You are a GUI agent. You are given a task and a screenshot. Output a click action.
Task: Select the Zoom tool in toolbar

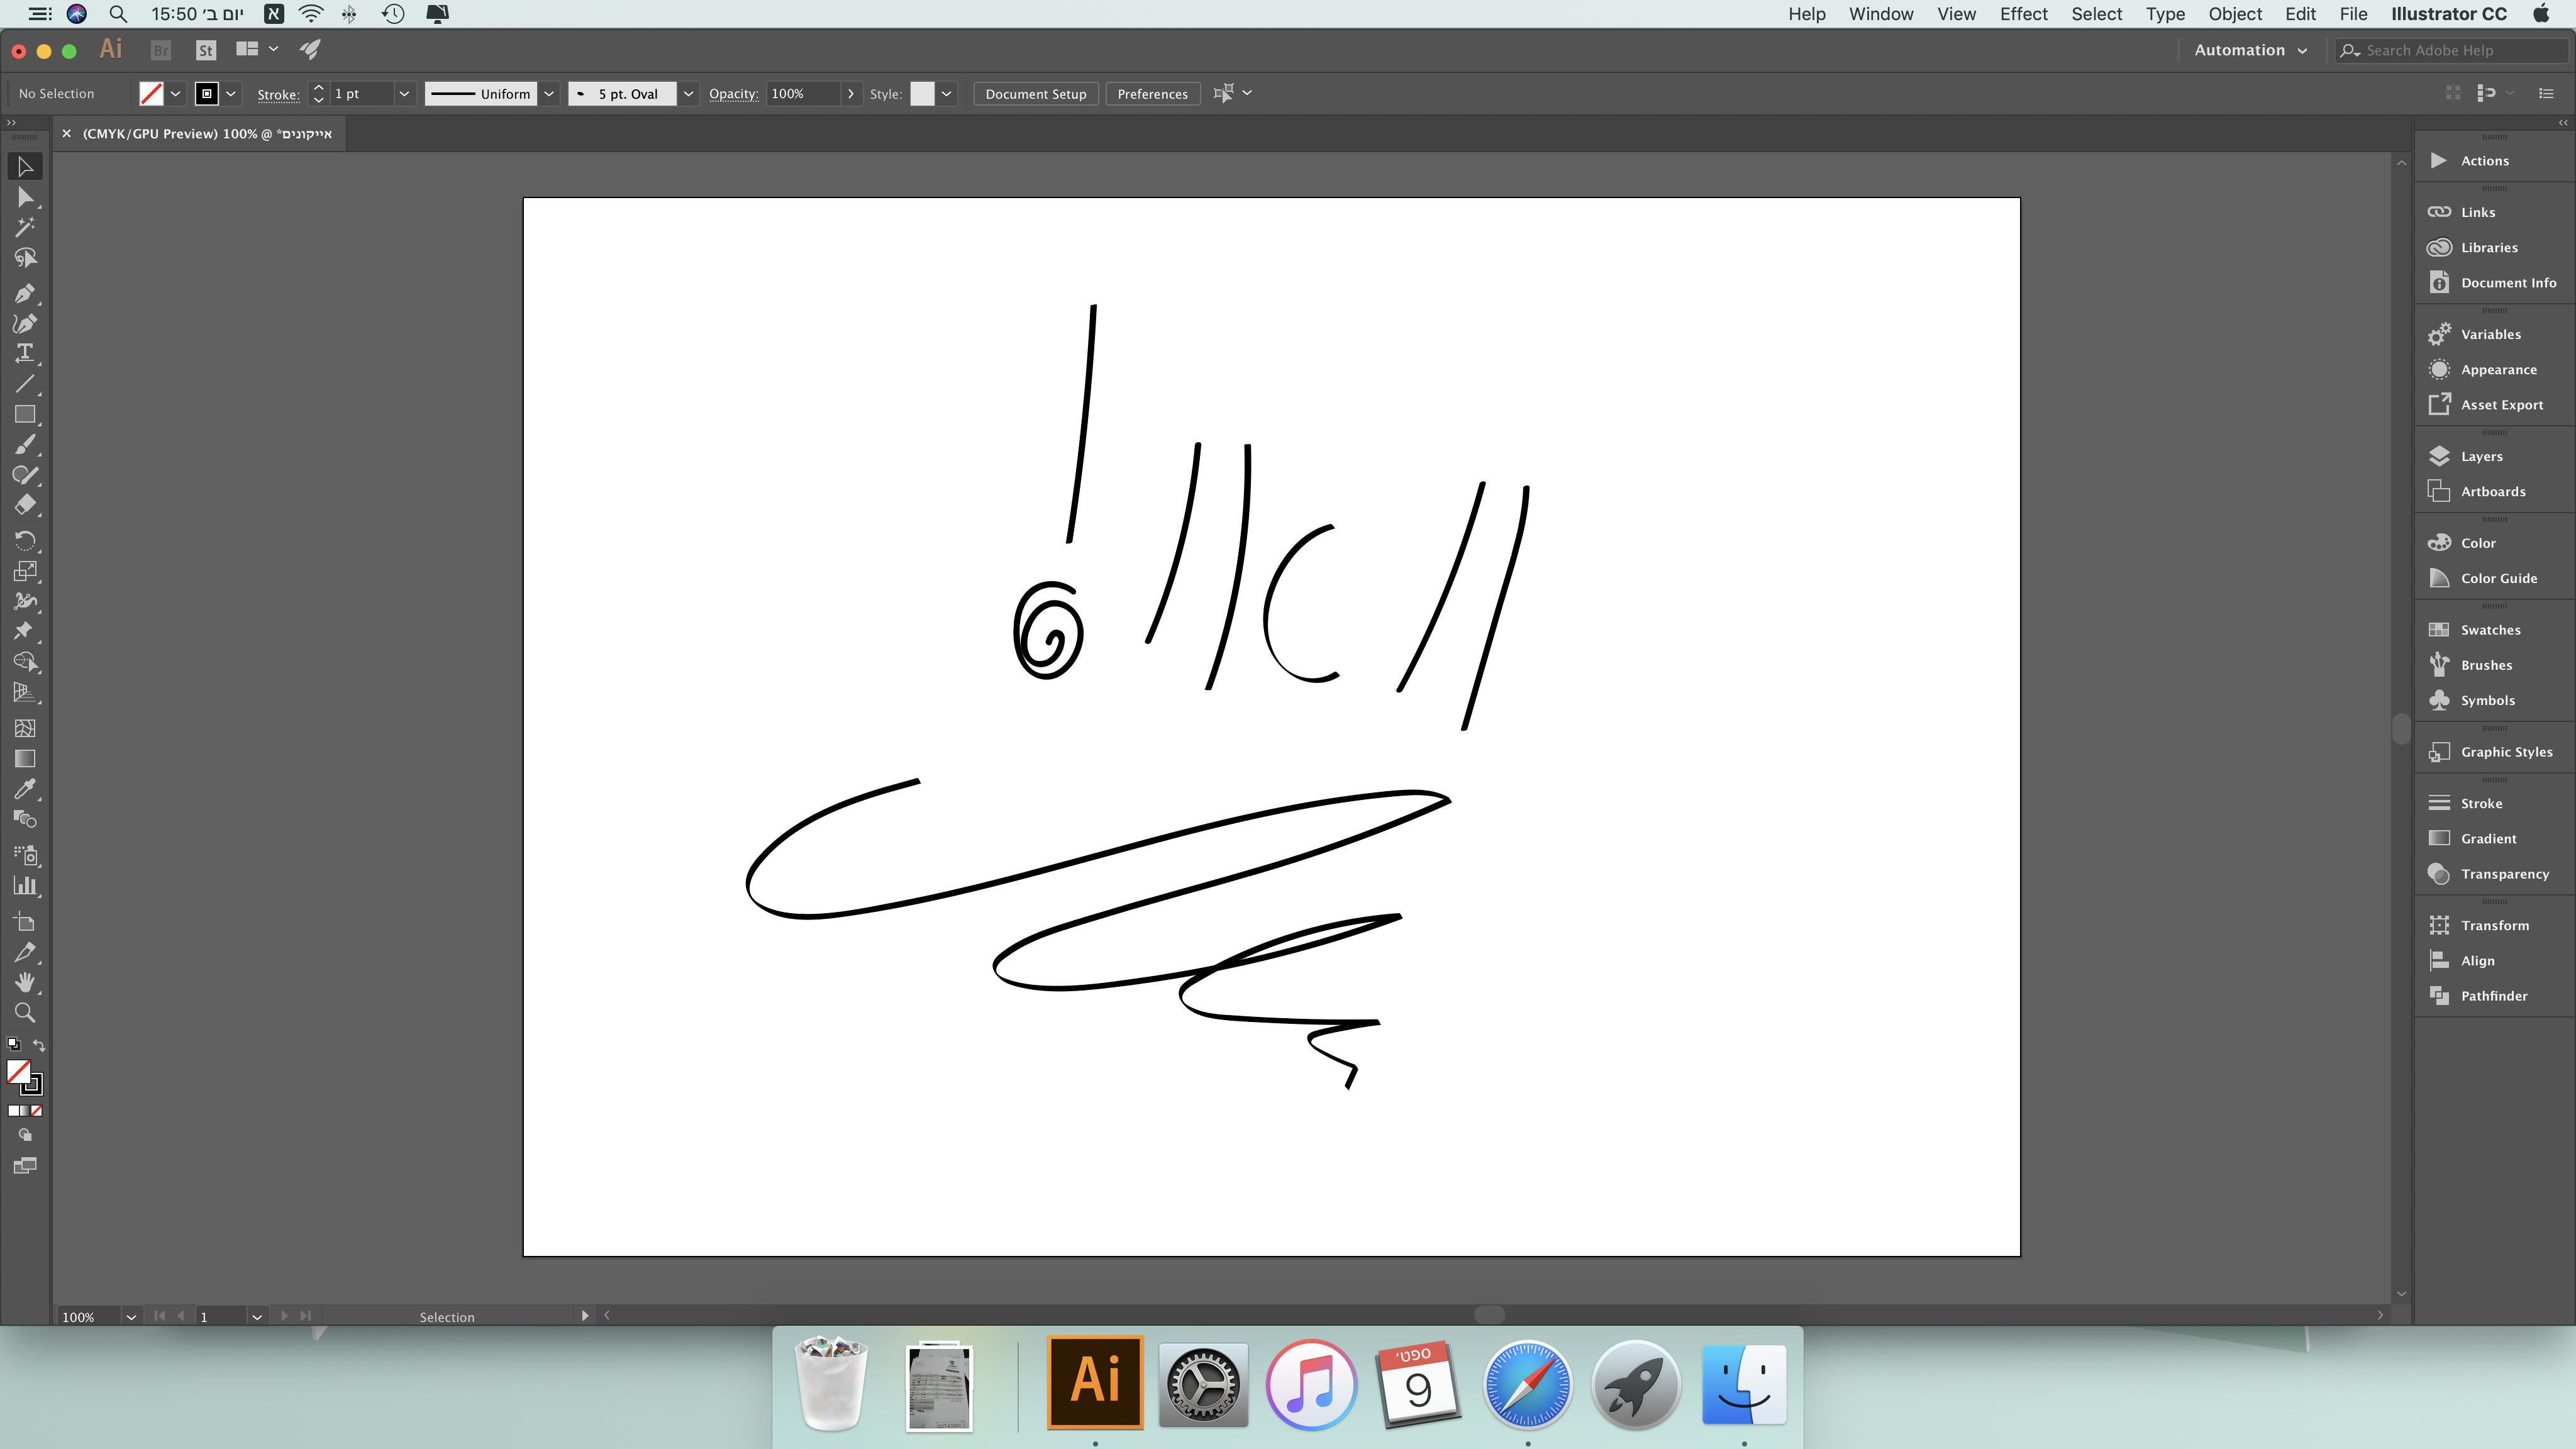[x=25, y=1012]
